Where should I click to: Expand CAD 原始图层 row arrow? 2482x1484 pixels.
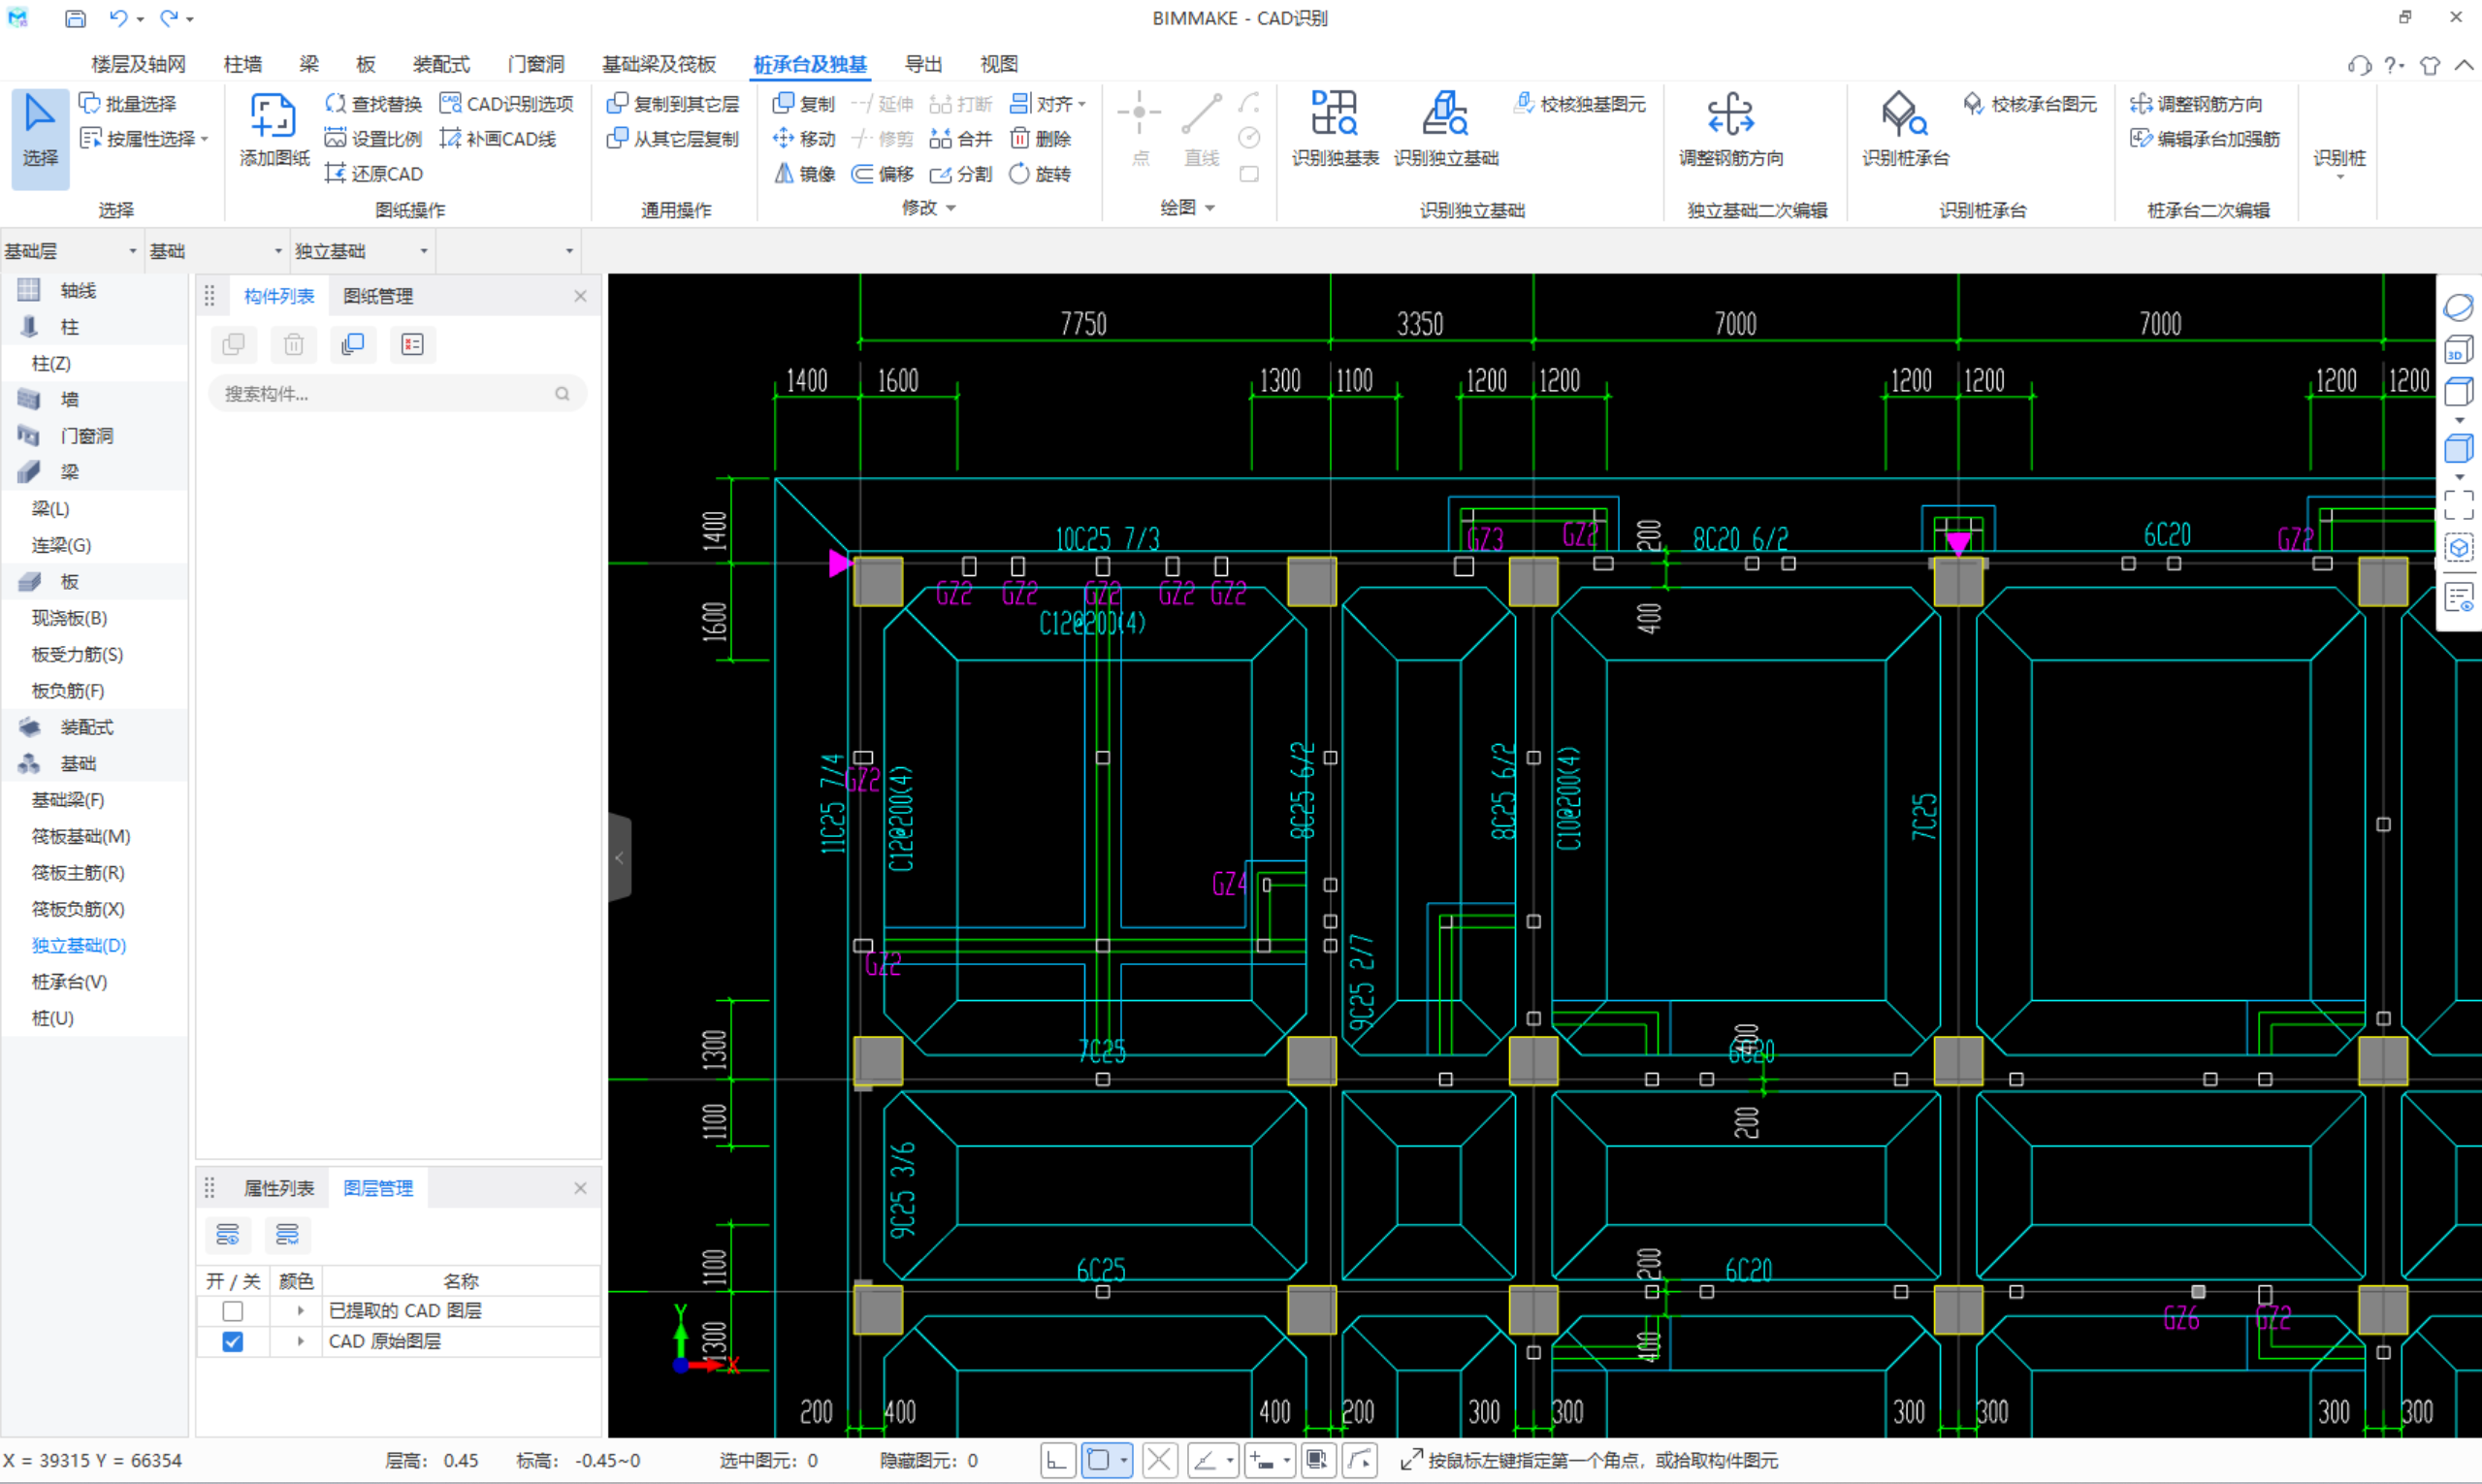pos(300,1342)
